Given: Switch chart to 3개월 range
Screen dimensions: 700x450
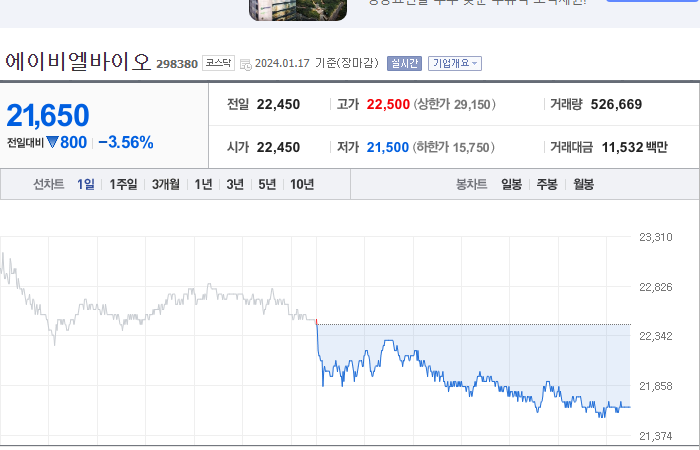Looking at the screenshot, I should (166, 184).
